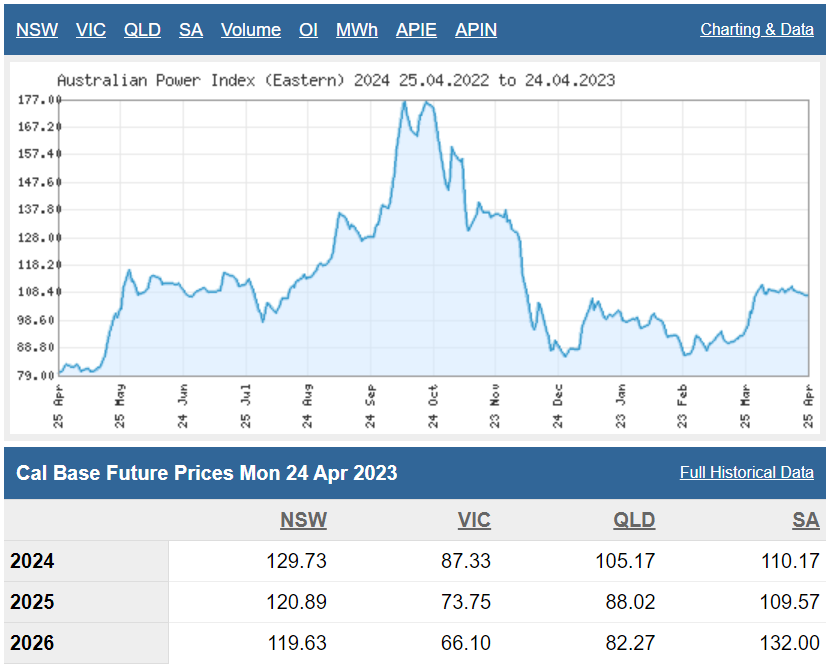The width and height of the screenshot is (830, 665).
Task: Select the APIE index tab
Action: tap(416, 30)
